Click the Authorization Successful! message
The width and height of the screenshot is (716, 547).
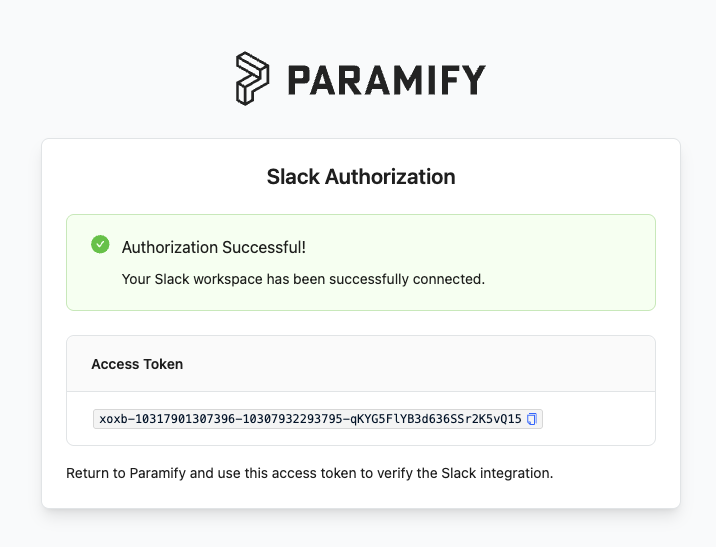214,247
